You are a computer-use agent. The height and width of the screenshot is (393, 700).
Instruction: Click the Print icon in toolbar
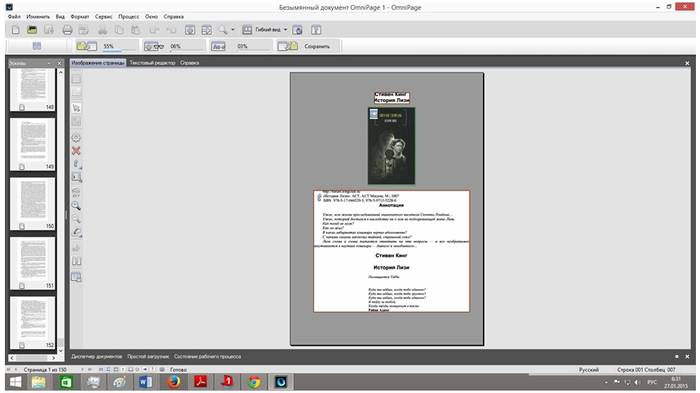pos(67,30)
